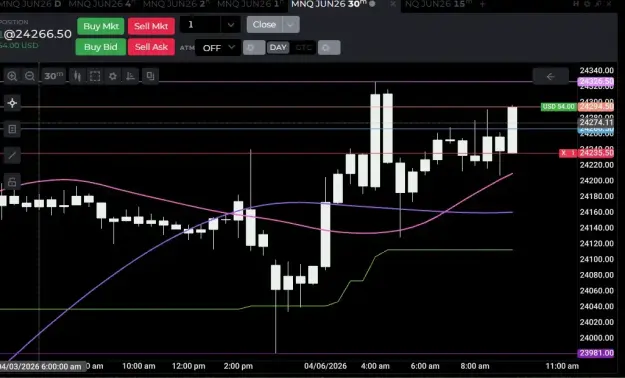Image resolution: width=625 pixels, height=378 pixels.
Task: Click the H icon at top right
Action: pyautogui.click(x=576, y=4)
